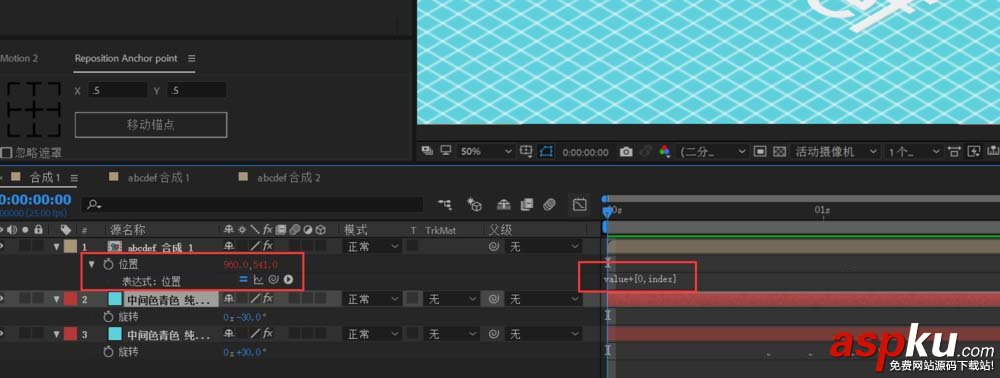Toggle pixel aspect ratio correction icon
Viewport: 1000px width, 378px height.
coord(954,152)
